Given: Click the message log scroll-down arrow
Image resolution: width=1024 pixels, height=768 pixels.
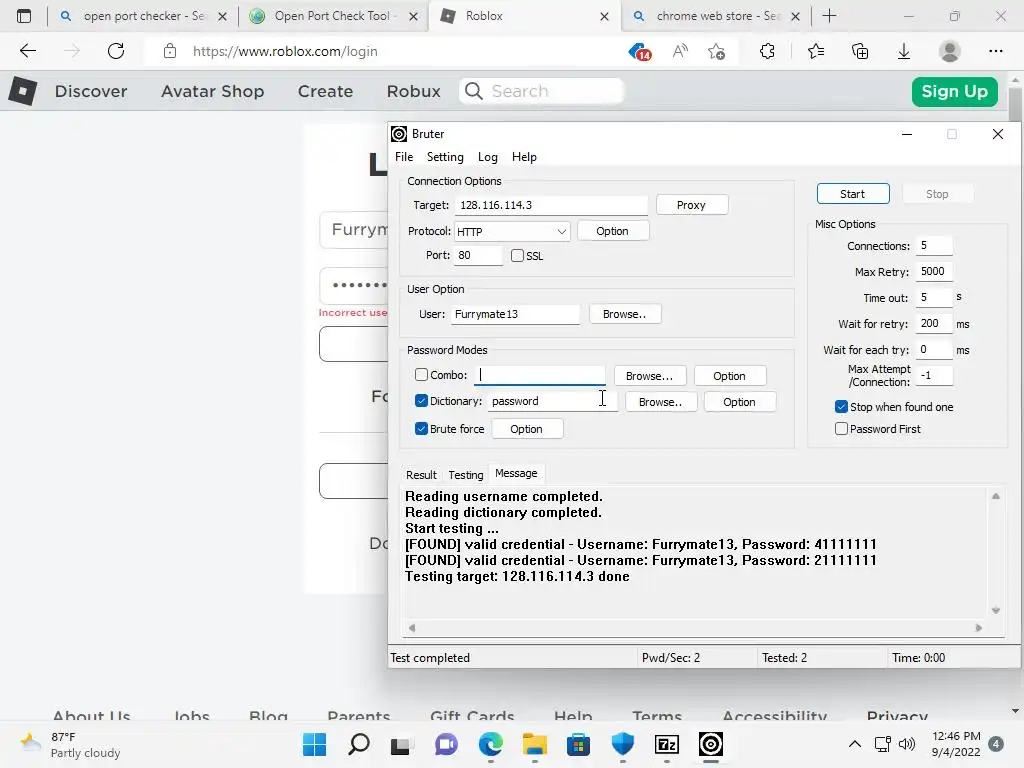Looking at the screenshot, I should [x=996, y=611].
